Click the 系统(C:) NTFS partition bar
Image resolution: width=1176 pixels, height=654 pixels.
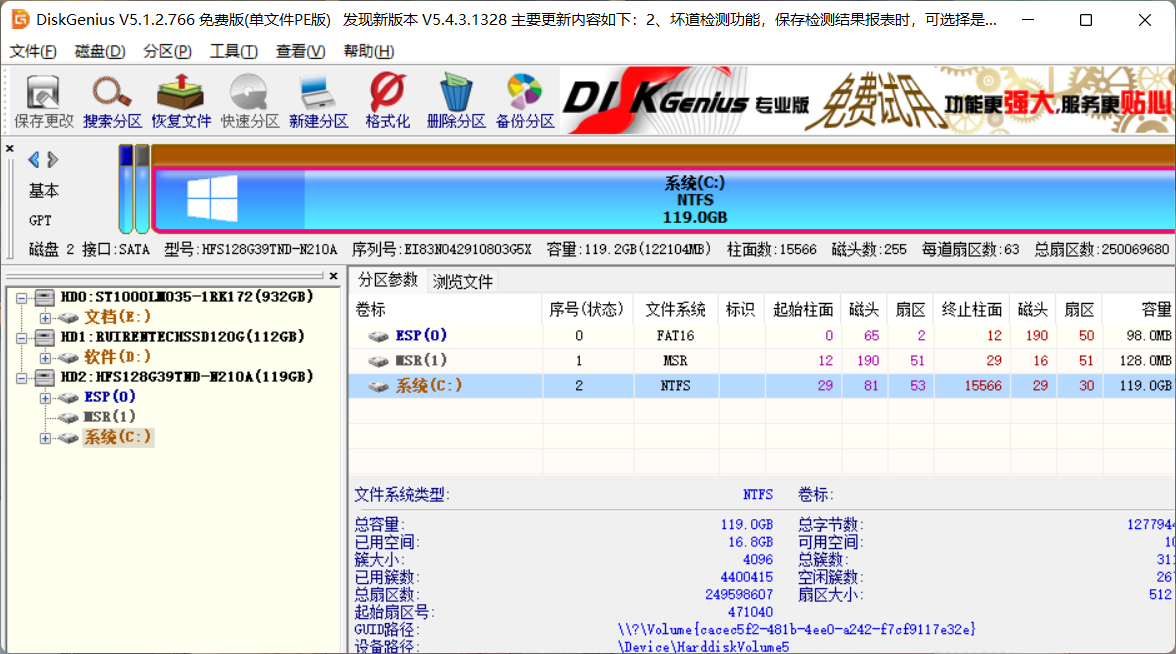click(x=694, y=200)
